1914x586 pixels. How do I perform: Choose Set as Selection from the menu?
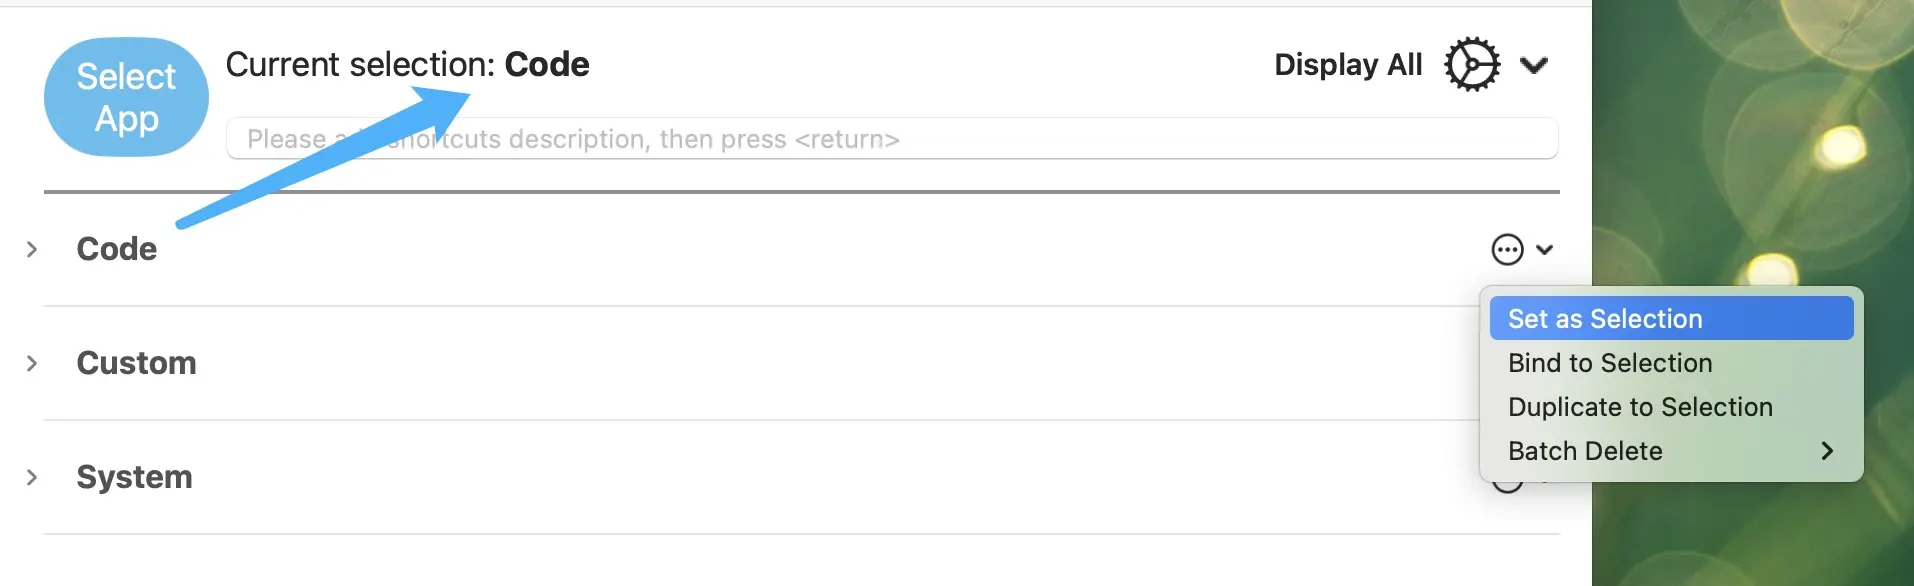coord(1670,319)
